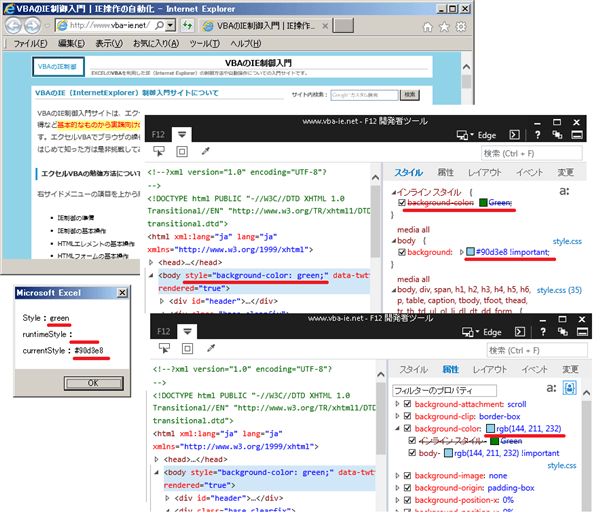Viewport: 600px width, 523px height.
Task: Uncheck body background #90d3e8 checkbox
Action: (x=402, y=252)
